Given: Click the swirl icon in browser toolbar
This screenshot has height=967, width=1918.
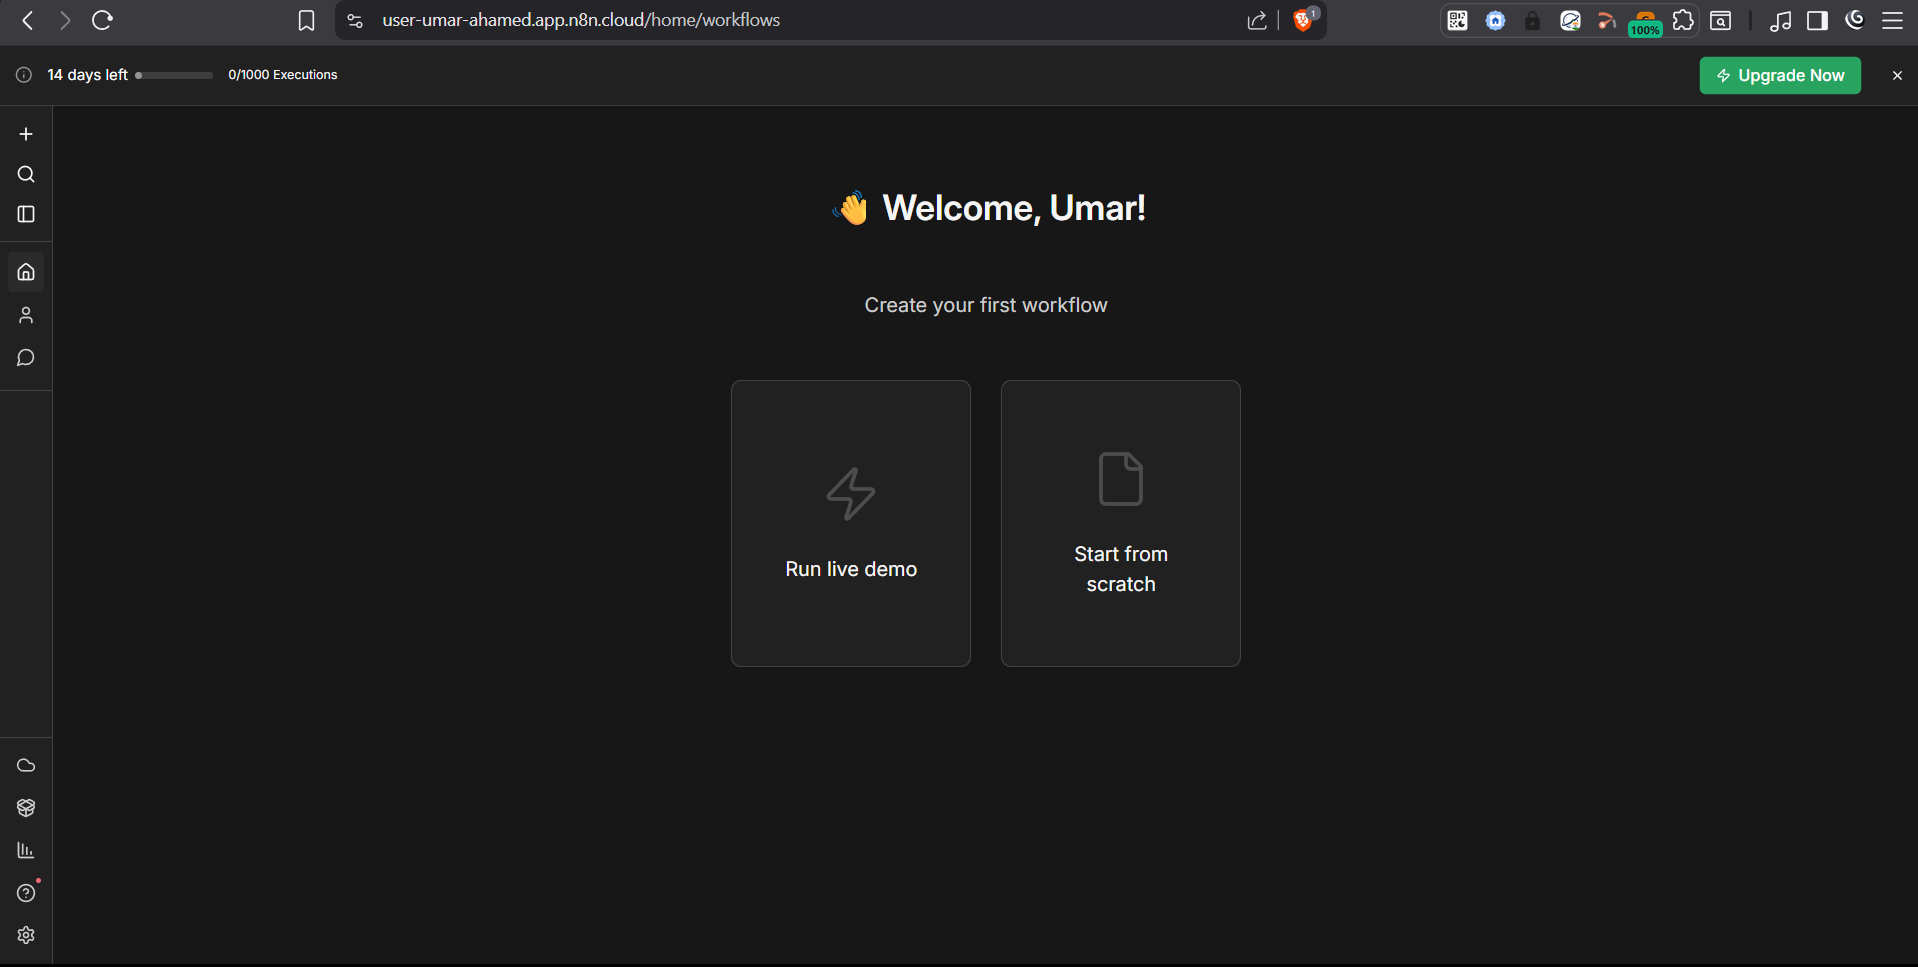Looking at the screenshot, I should [x=1855, y=20].
